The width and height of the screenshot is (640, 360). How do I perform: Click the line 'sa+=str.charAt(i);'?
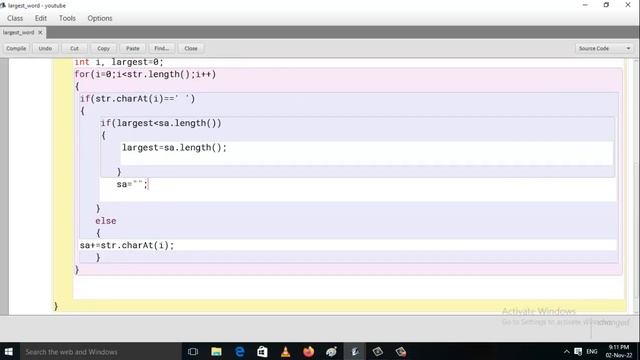[x=127, y=245]
